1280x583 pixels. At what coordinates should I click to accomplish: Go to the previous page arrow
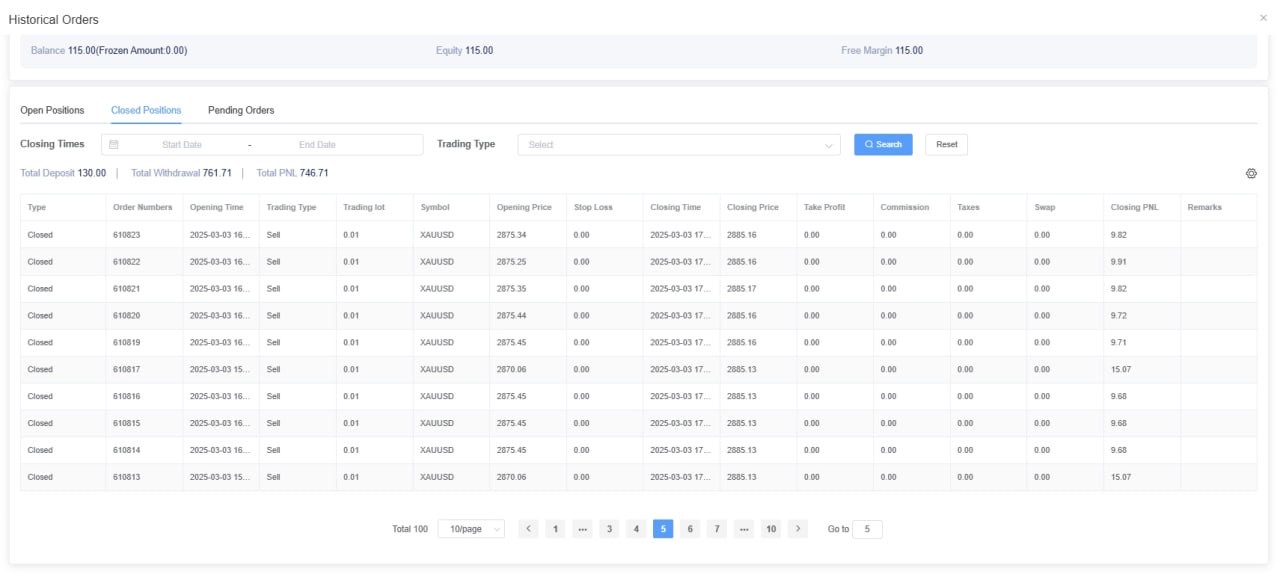click(529, 529)
